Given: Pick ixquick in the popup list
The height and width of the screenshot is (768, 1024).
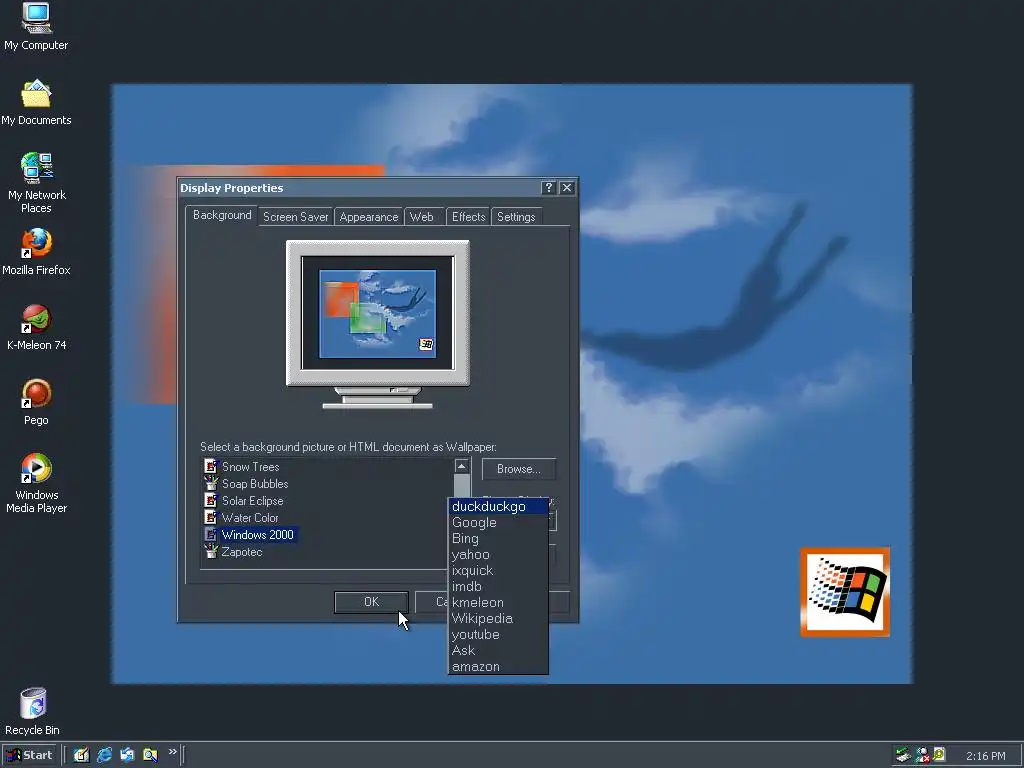Looking at the screenshot, I should (498, 570).
